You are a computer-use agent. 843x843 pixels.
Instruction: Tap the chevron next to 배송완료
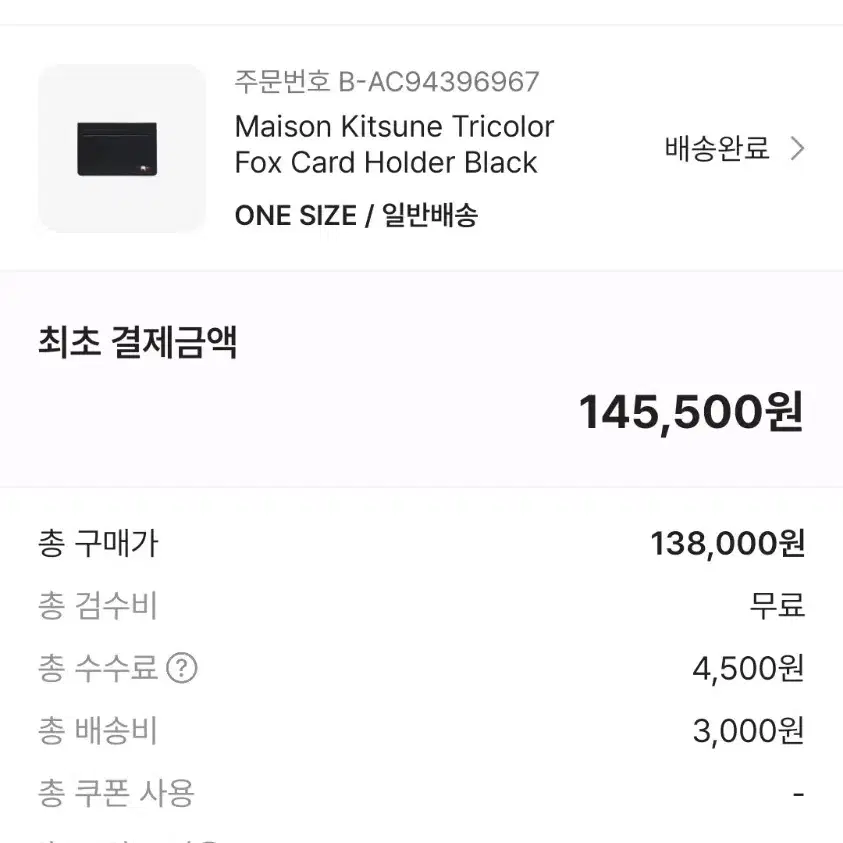797,148
